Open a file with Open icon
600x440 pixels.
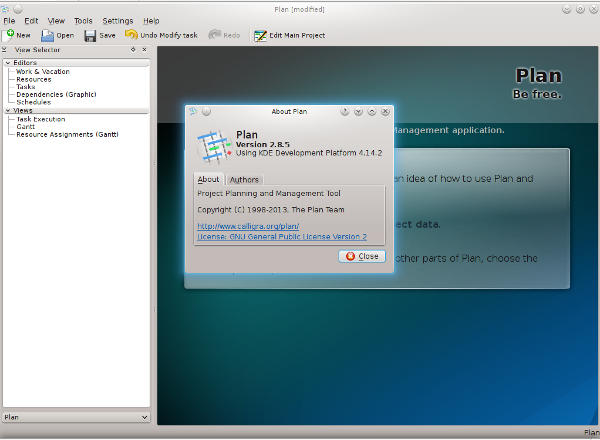47,36
